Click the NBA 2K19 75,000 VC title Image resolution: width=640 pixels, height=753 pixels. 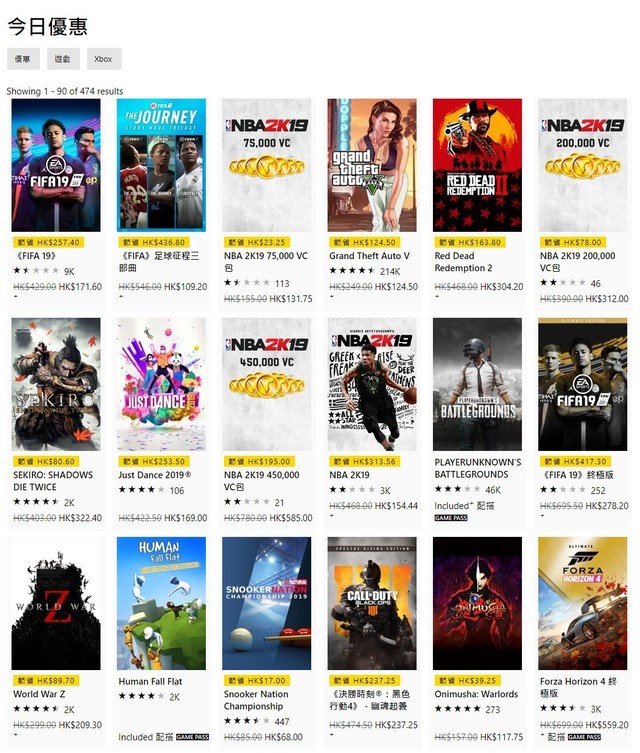[x=266, y=262]
